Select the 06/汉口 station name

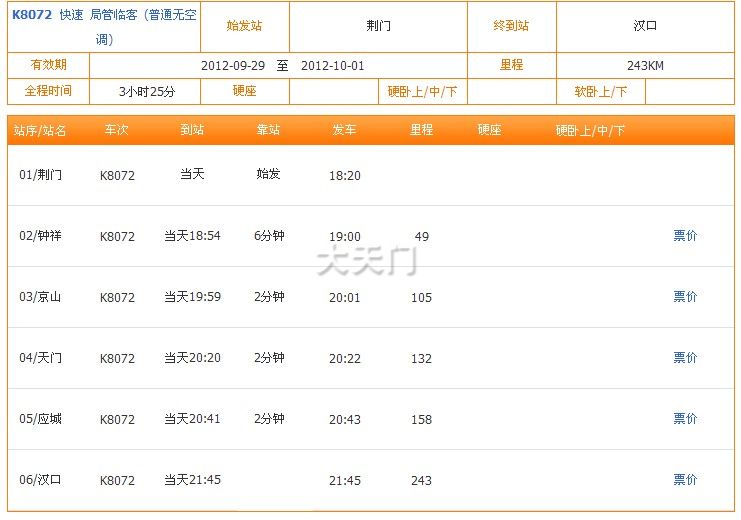pos(41,480)
